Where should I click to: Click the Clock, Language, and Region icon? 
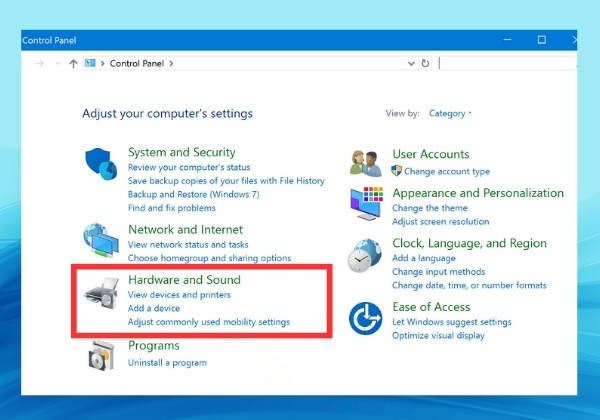(x=365, y=255)
